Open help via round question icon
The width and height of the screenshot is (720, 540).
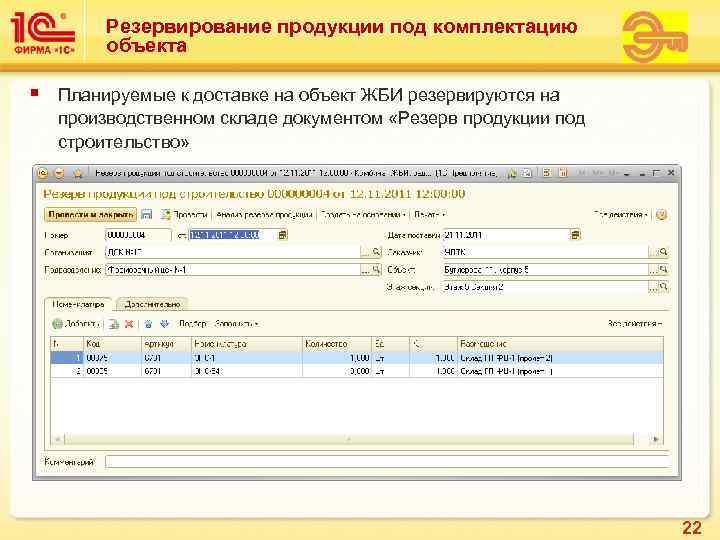coord(661,214)
